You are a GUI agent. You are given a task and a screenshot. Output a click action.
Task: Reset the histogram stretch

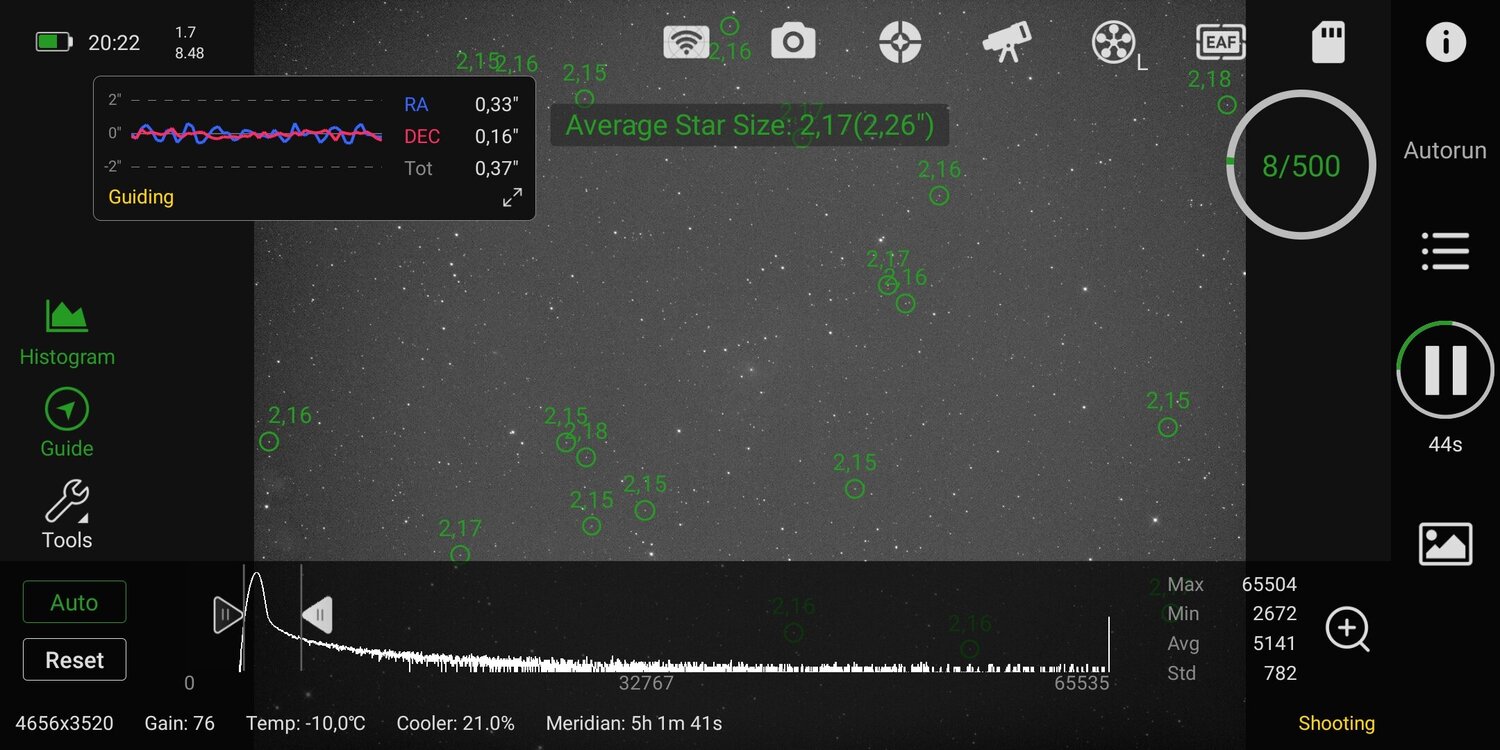point(74,659)
